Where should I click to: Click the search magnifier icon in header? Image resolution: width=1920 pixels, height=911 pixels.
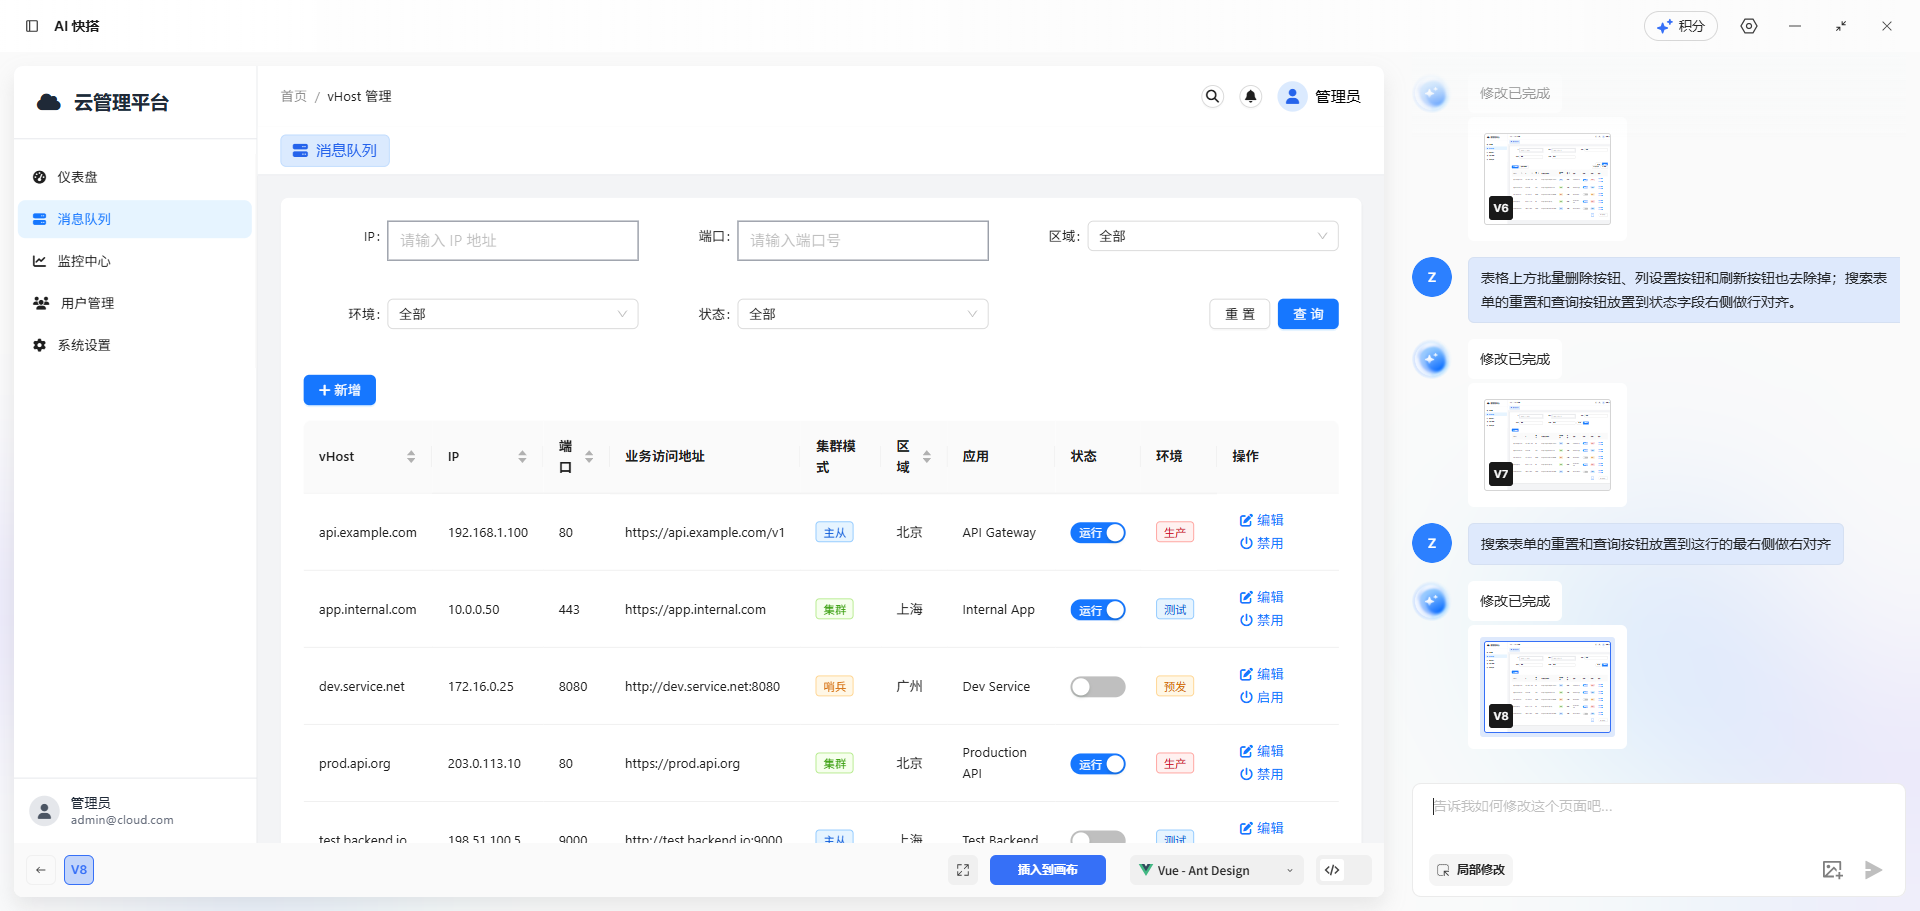click(1212, 96)
